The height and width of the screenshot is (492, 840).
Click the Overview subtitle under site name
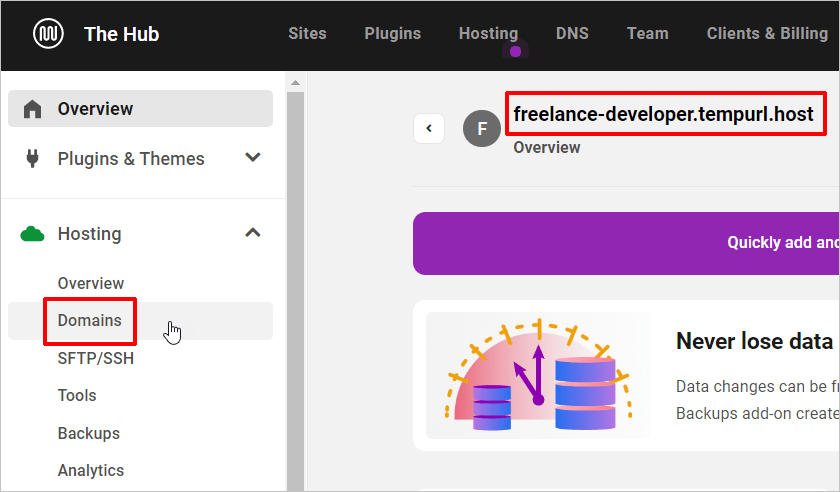click(x=546, y=147)
